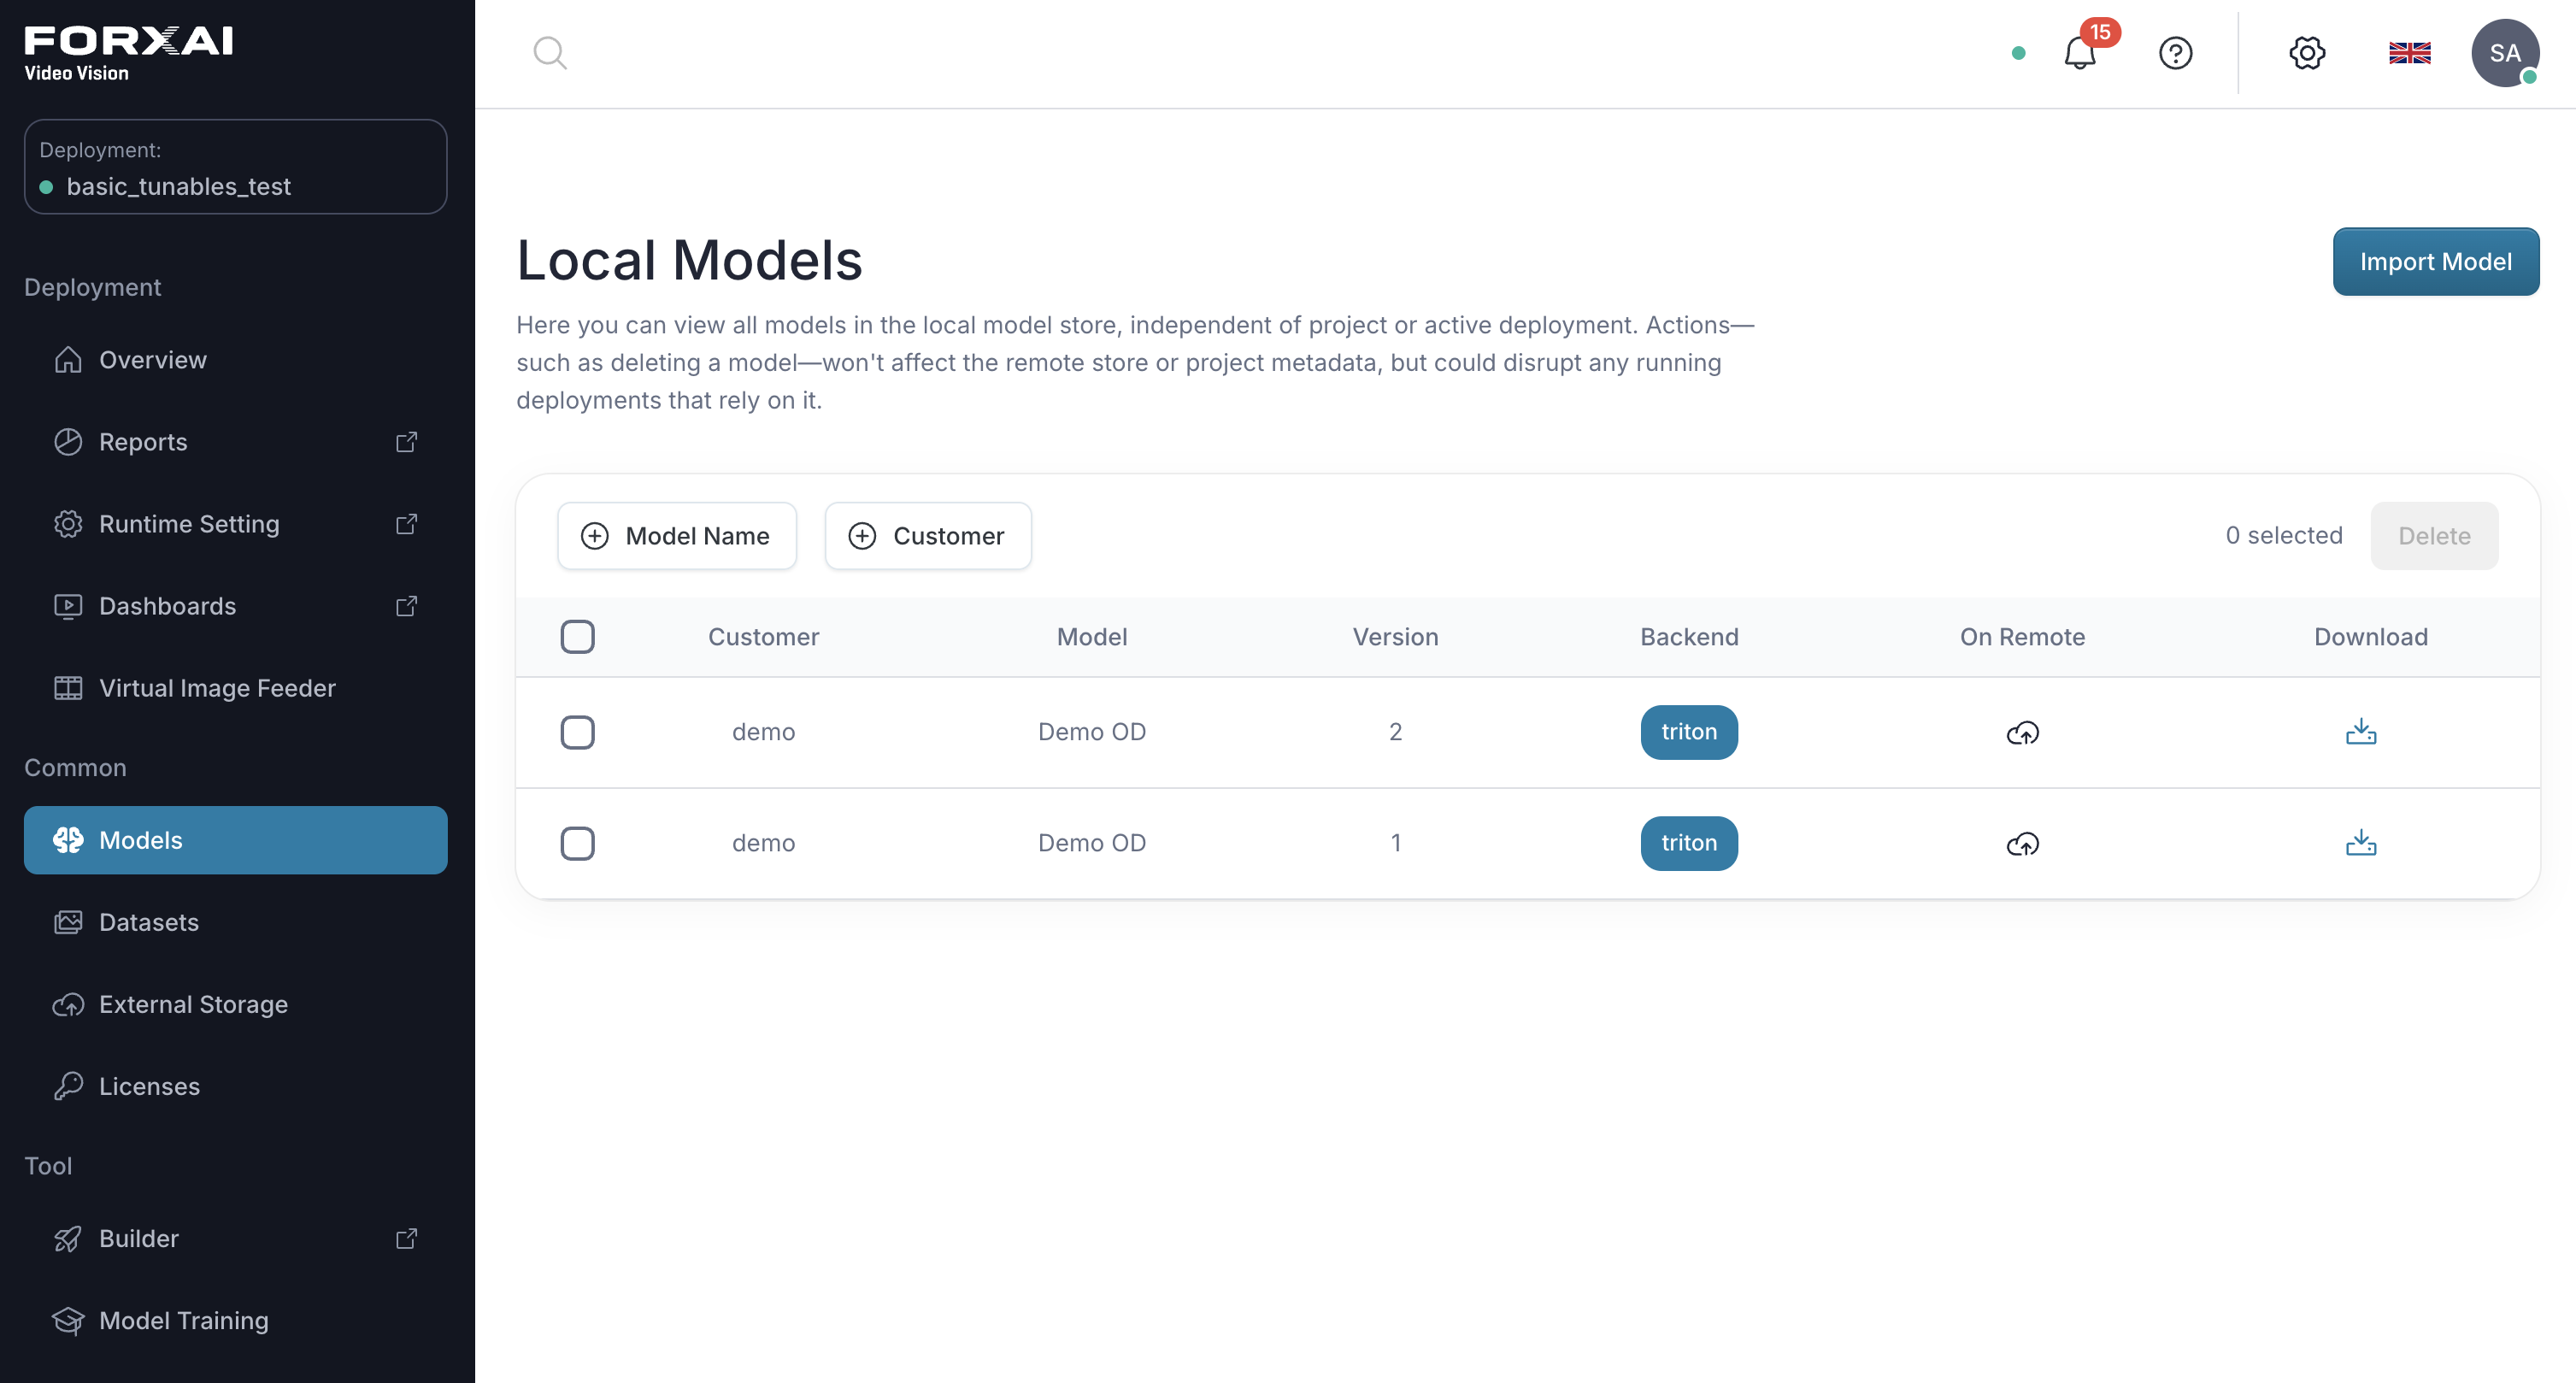
Task: Open the settings gear in header
Action: point(2307,53)
